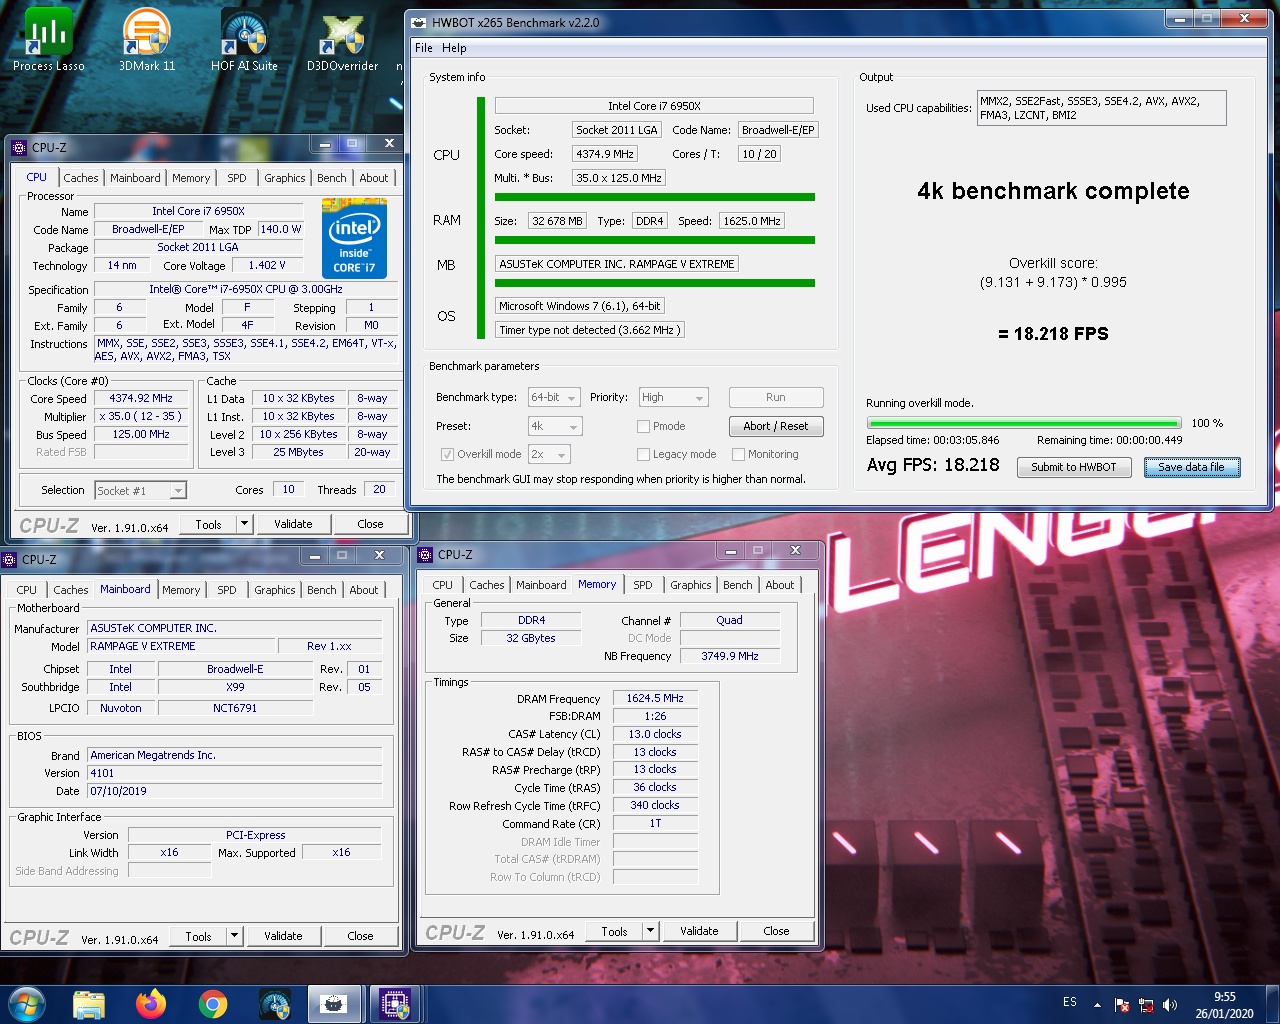Open the network tray icon
The height and width of the screenshot is (1024, 1280).
(1146, 1004)
